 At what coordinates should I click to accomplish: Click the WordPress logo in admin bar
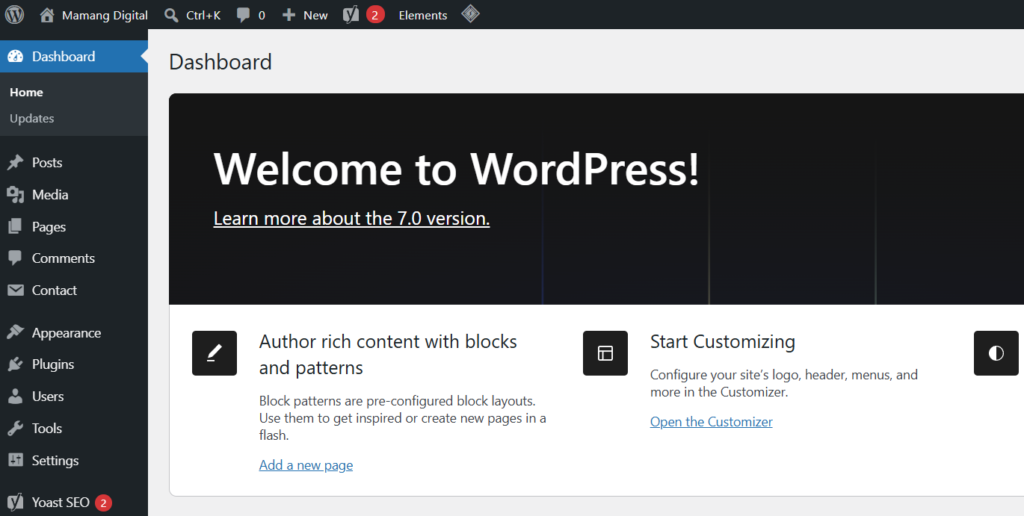click(14, 14)
